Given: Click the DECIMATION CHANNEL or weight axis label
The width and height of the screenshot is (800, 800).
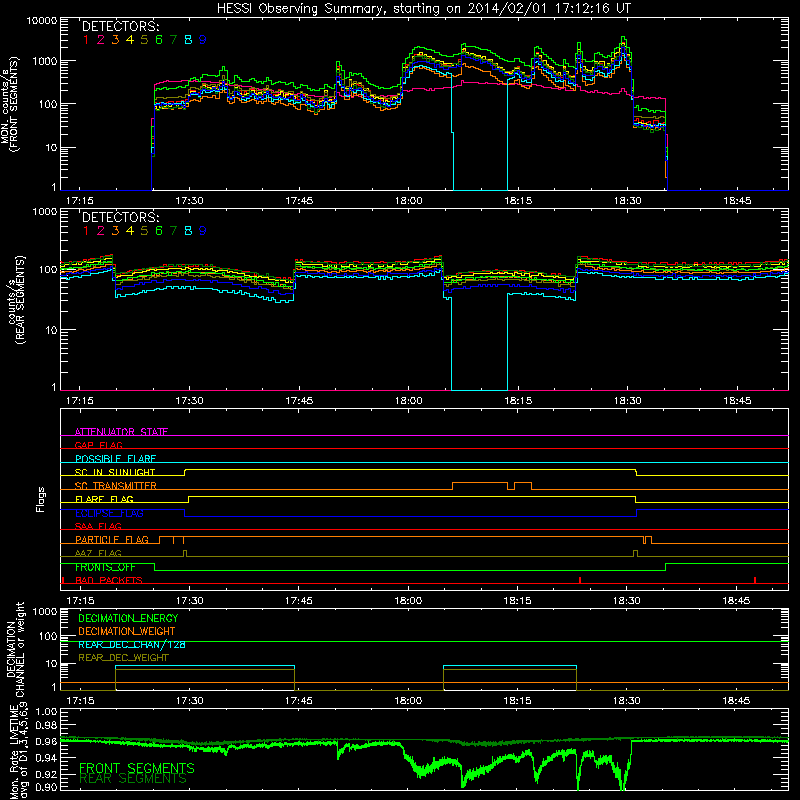Looking at the screenshot, I should pyautogui.click(x=15, y=649).
